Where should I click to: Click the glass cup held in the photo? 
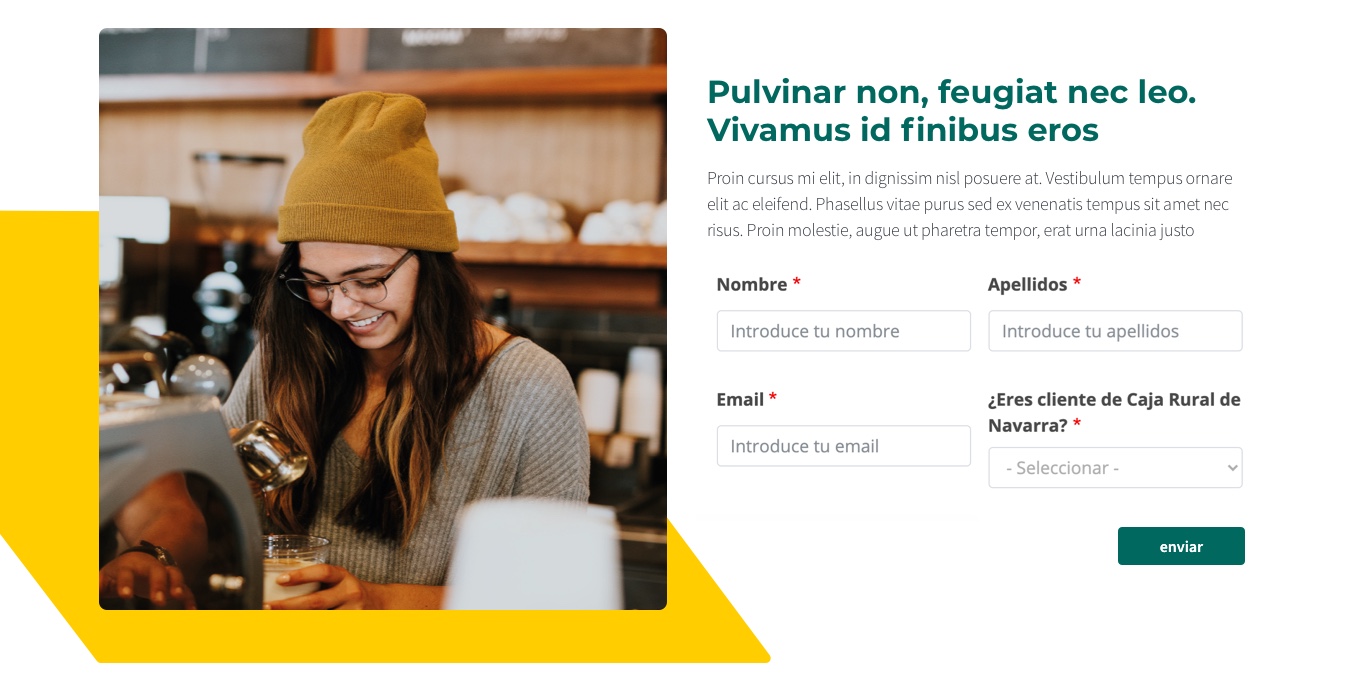click(x=292, y=566)
